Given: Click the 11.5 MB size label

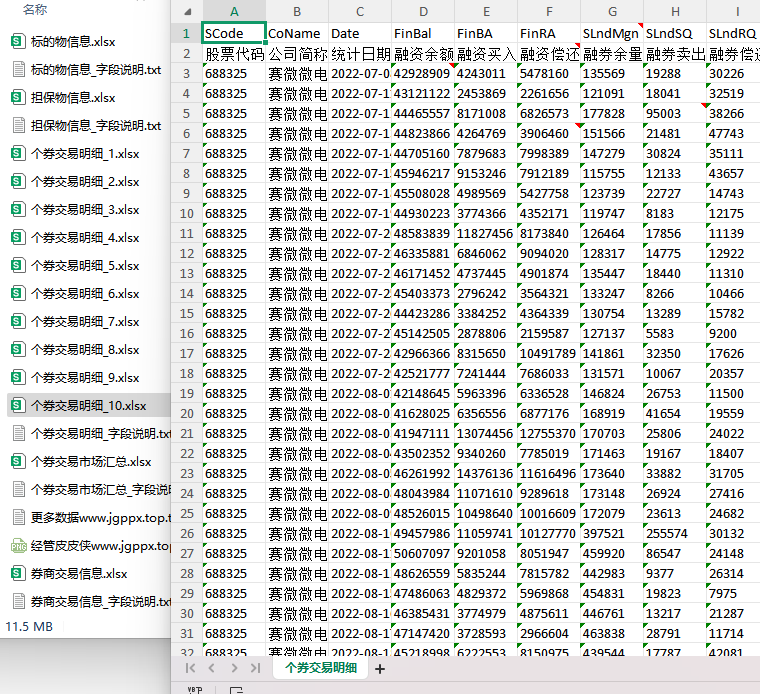Looking at the screenshot, I should pyautogui.click(x=29, y=627).
